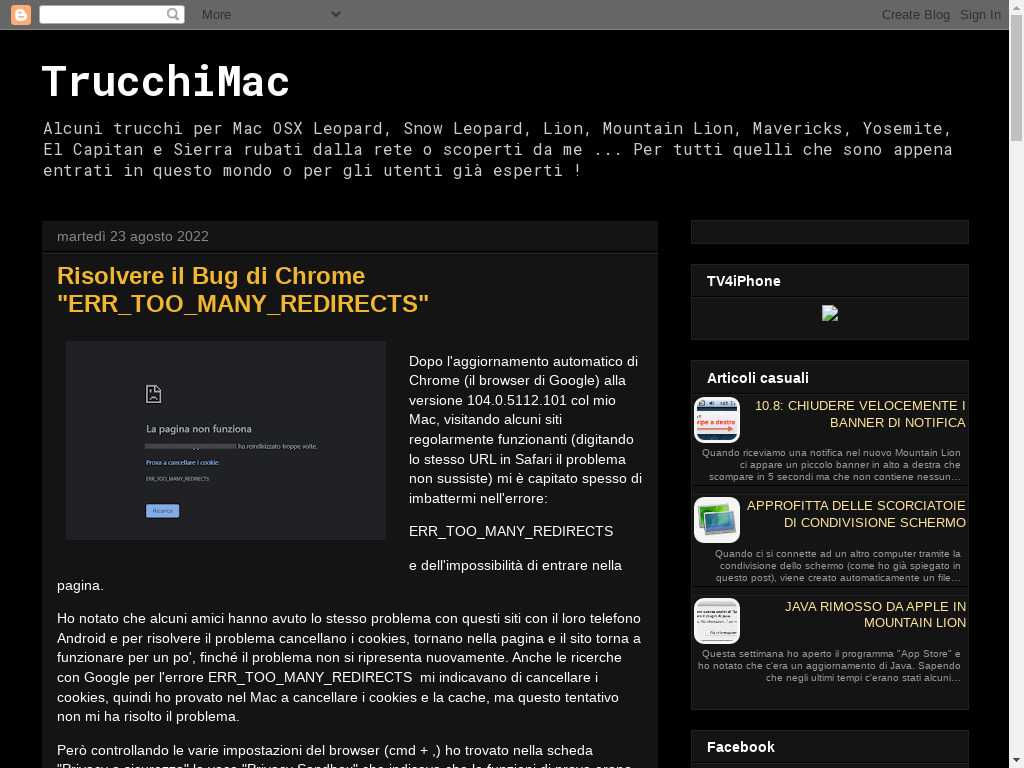Open thumbnail for Java rimosso article

coord(716,620)
